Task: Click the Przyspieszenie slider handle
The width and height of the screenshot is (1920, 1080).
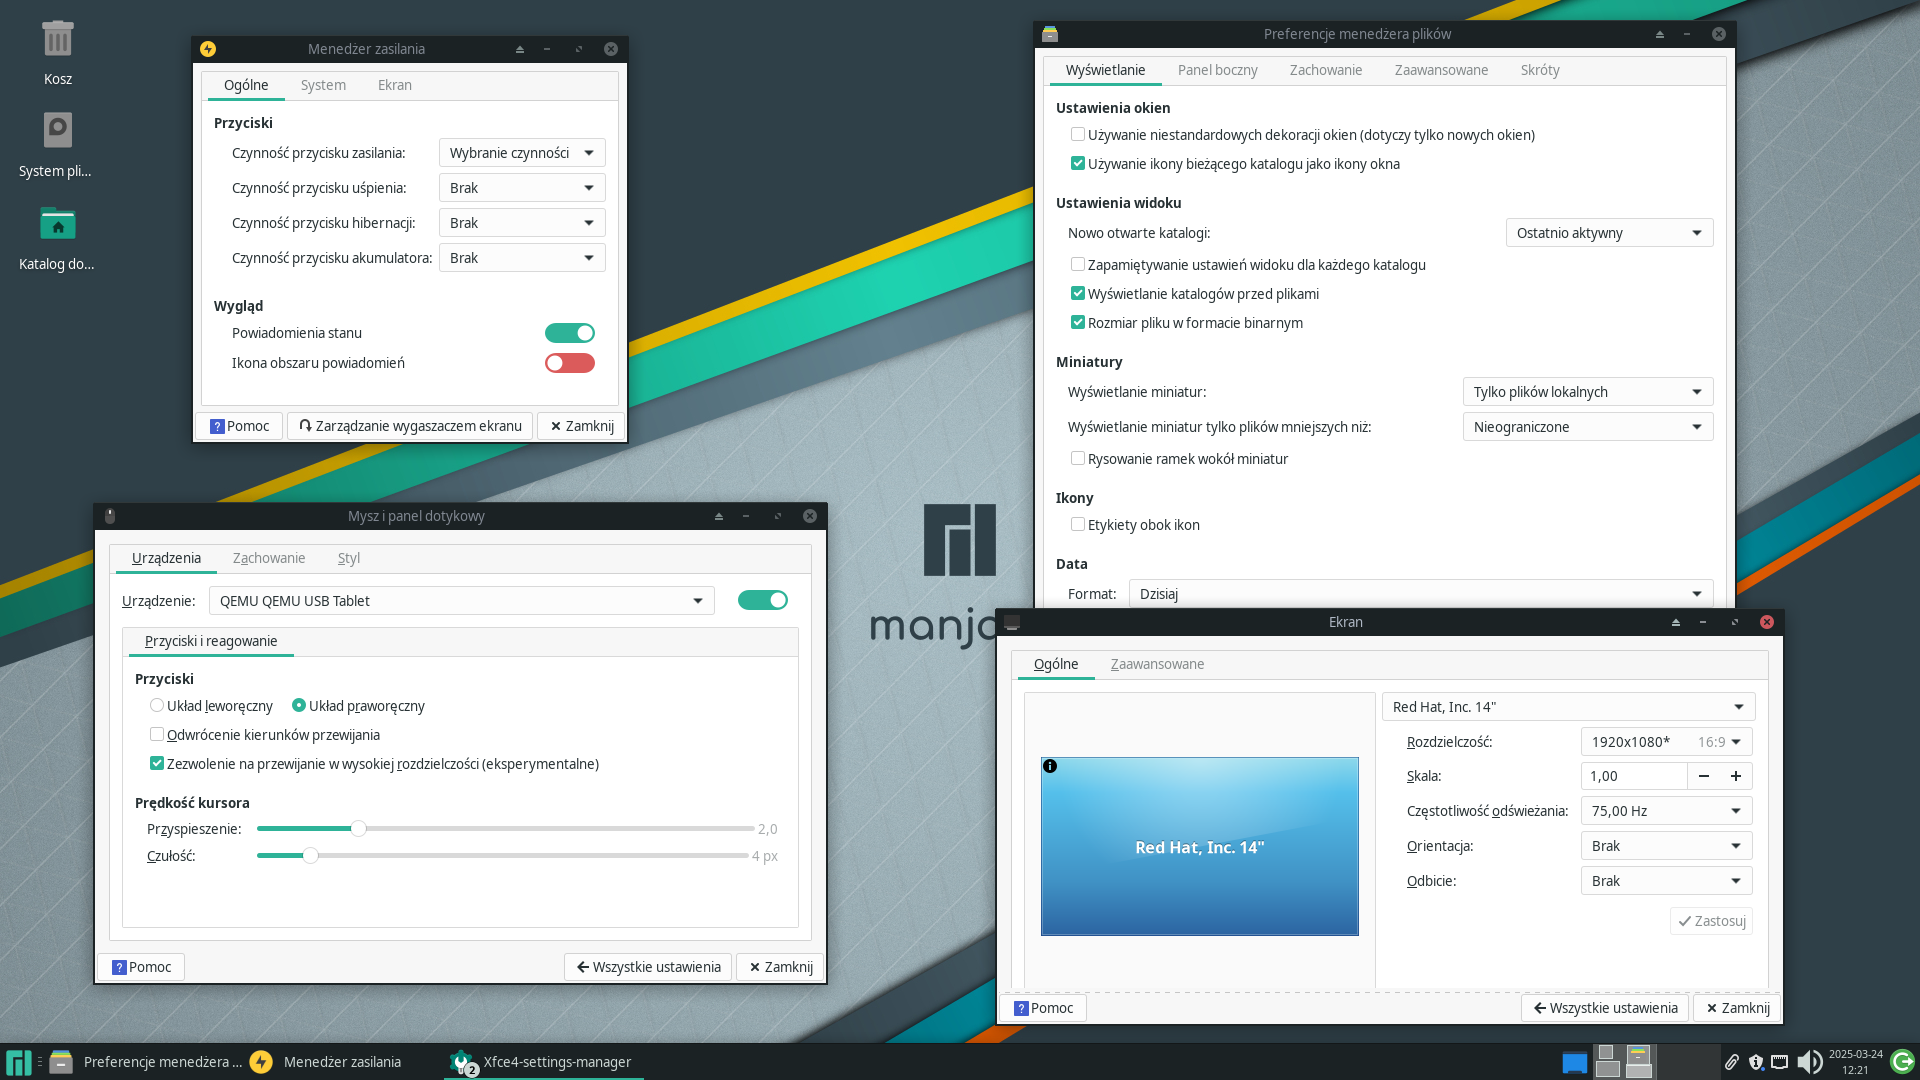Action: (x=358, y=828)
